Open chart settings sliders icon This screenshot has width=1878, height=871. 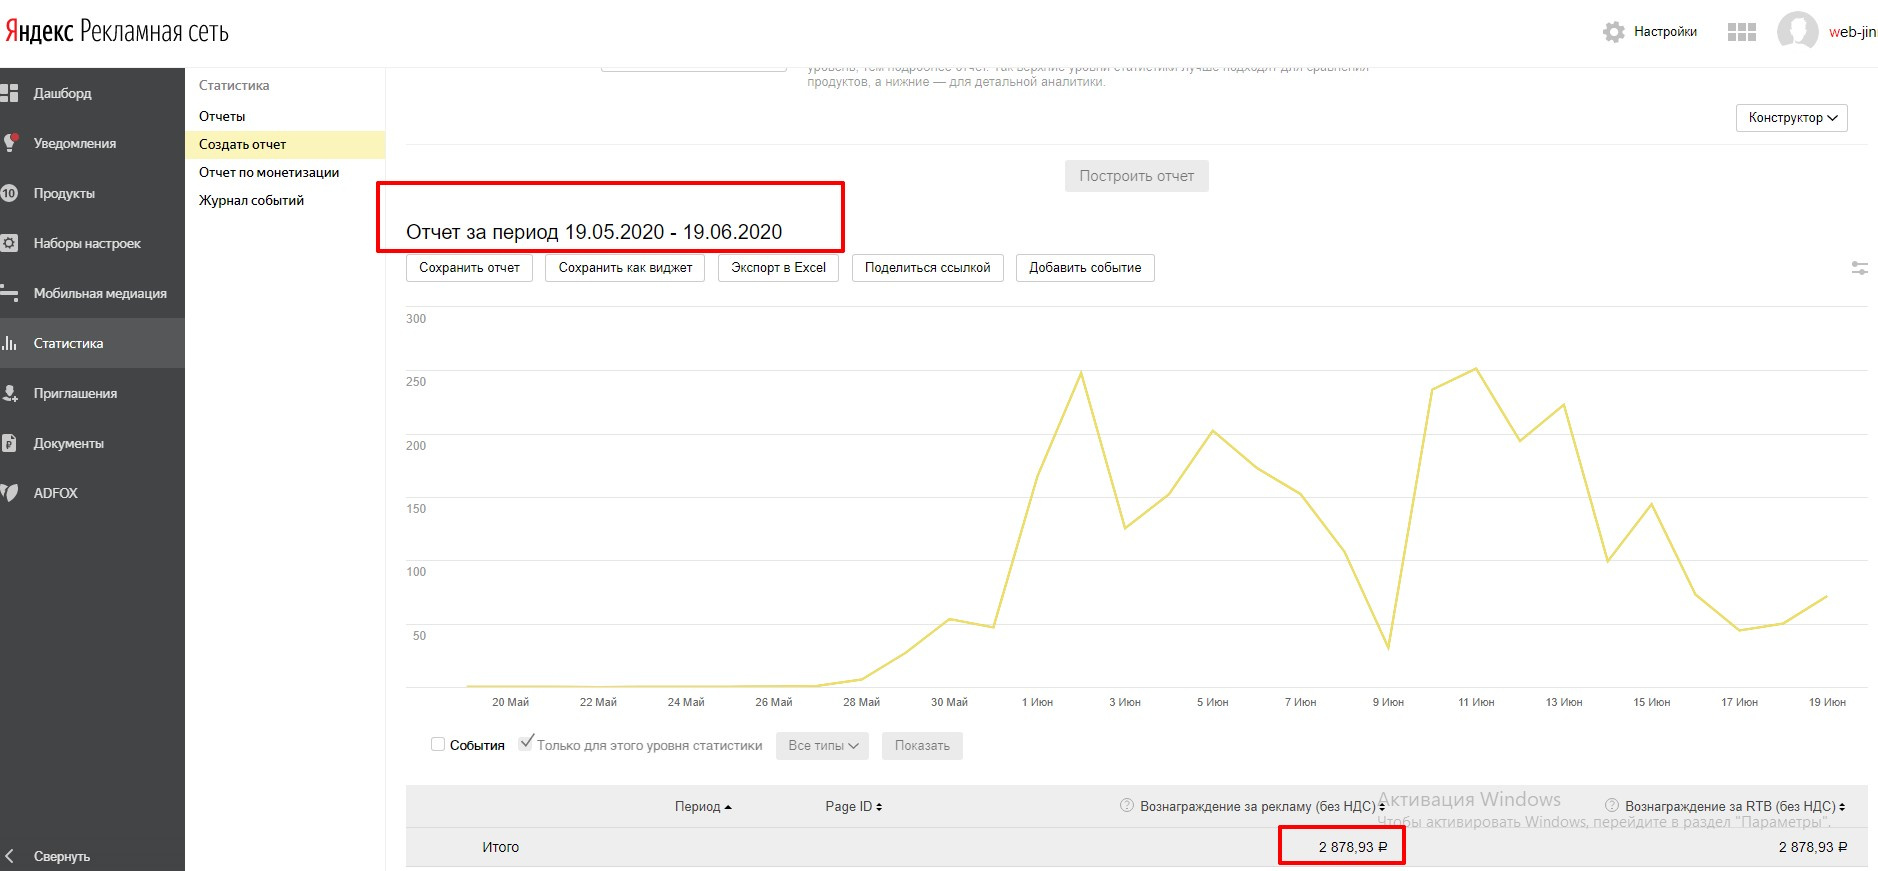click(x=1859, y=268)
